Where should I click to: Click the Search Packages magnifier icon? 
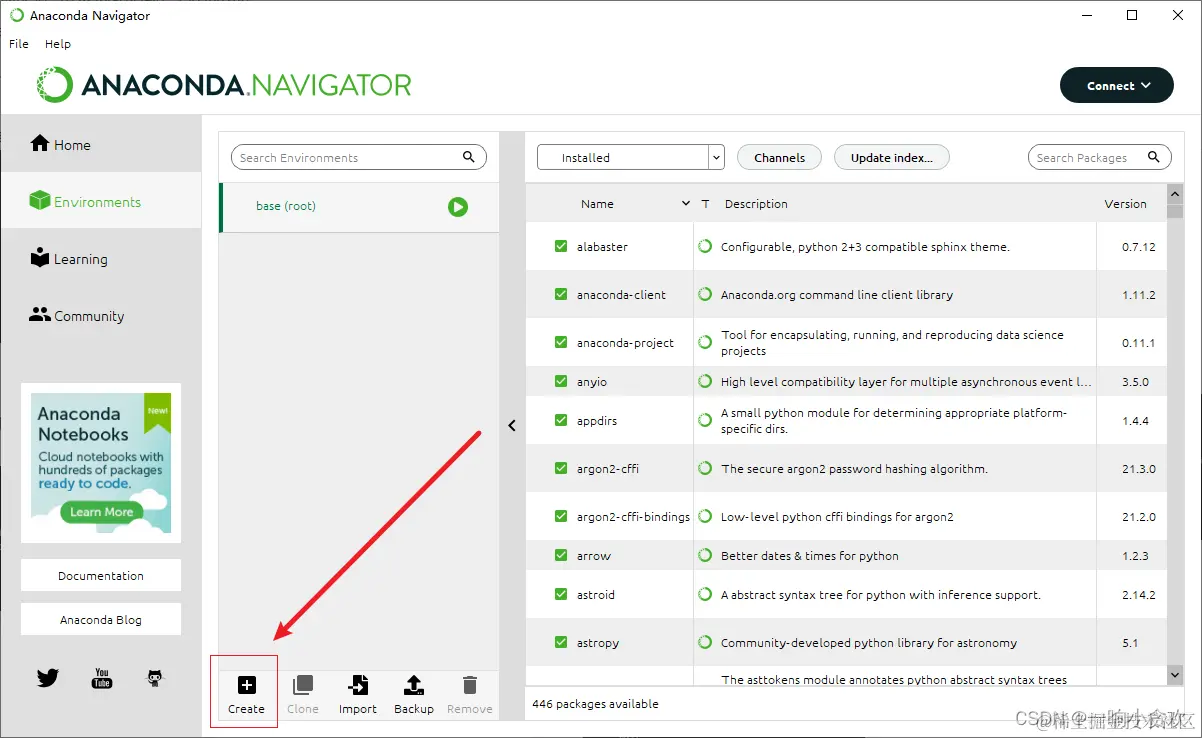pyautogui.click(x=1154, y=157)
